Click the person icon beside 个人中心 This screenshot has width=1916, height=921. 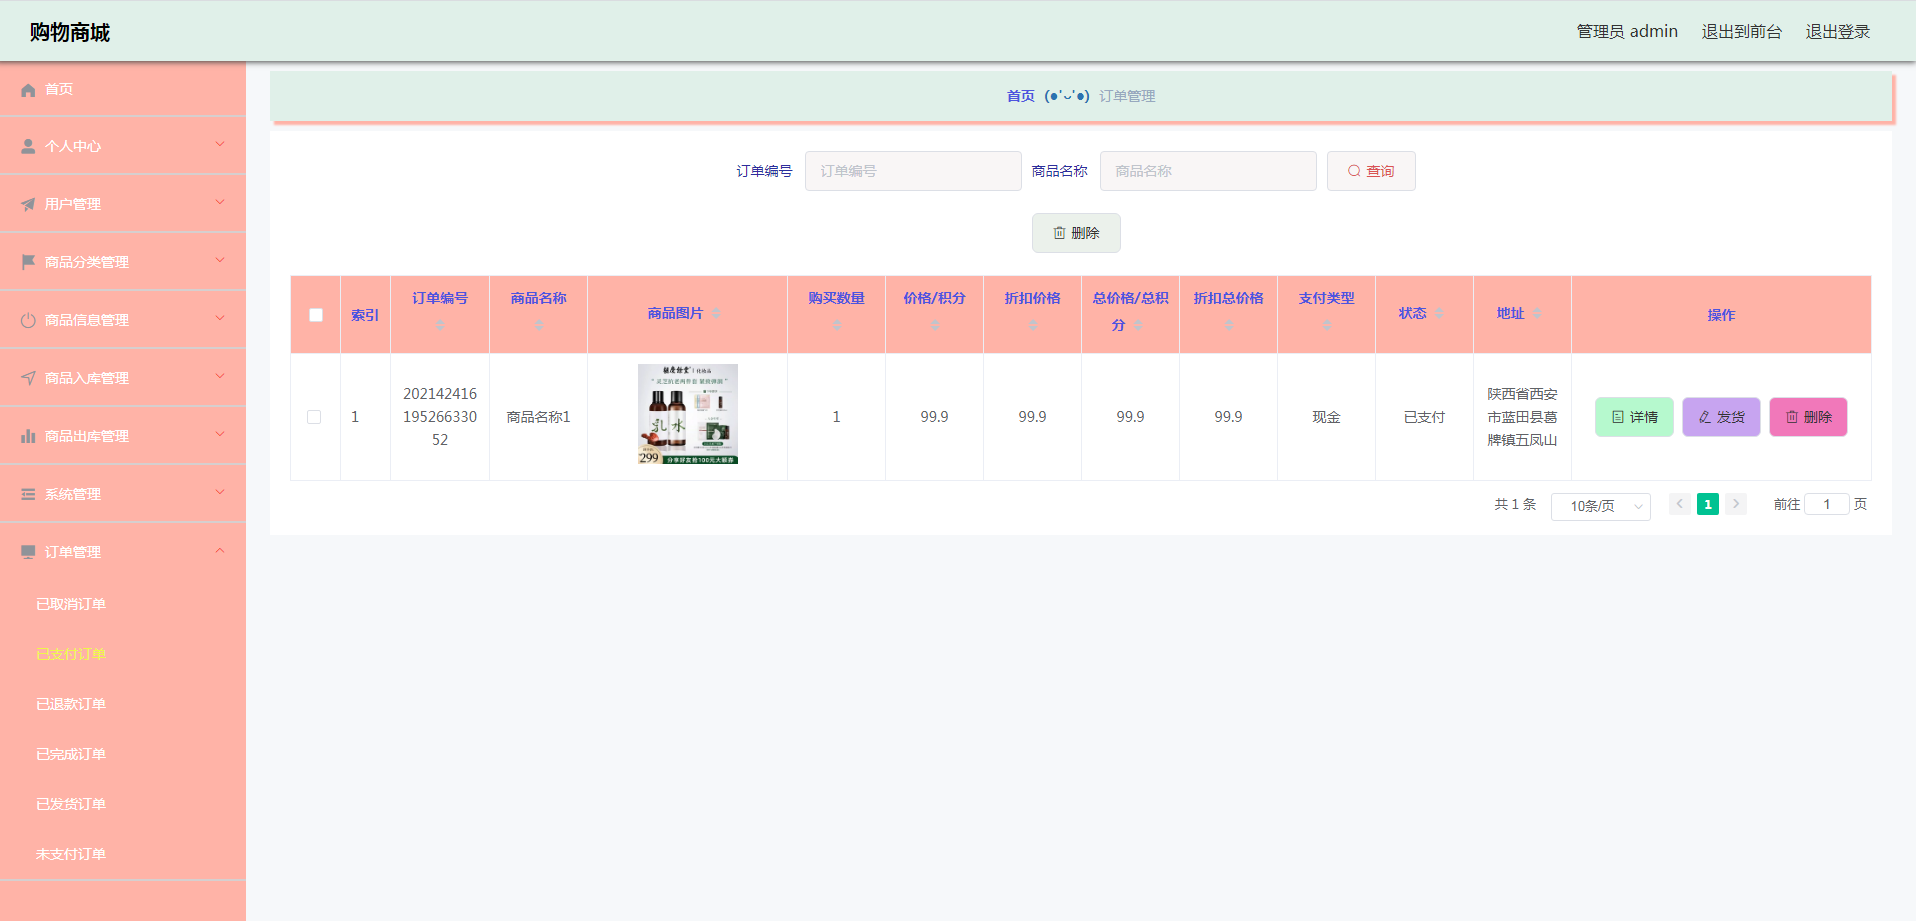coord(28,146)
